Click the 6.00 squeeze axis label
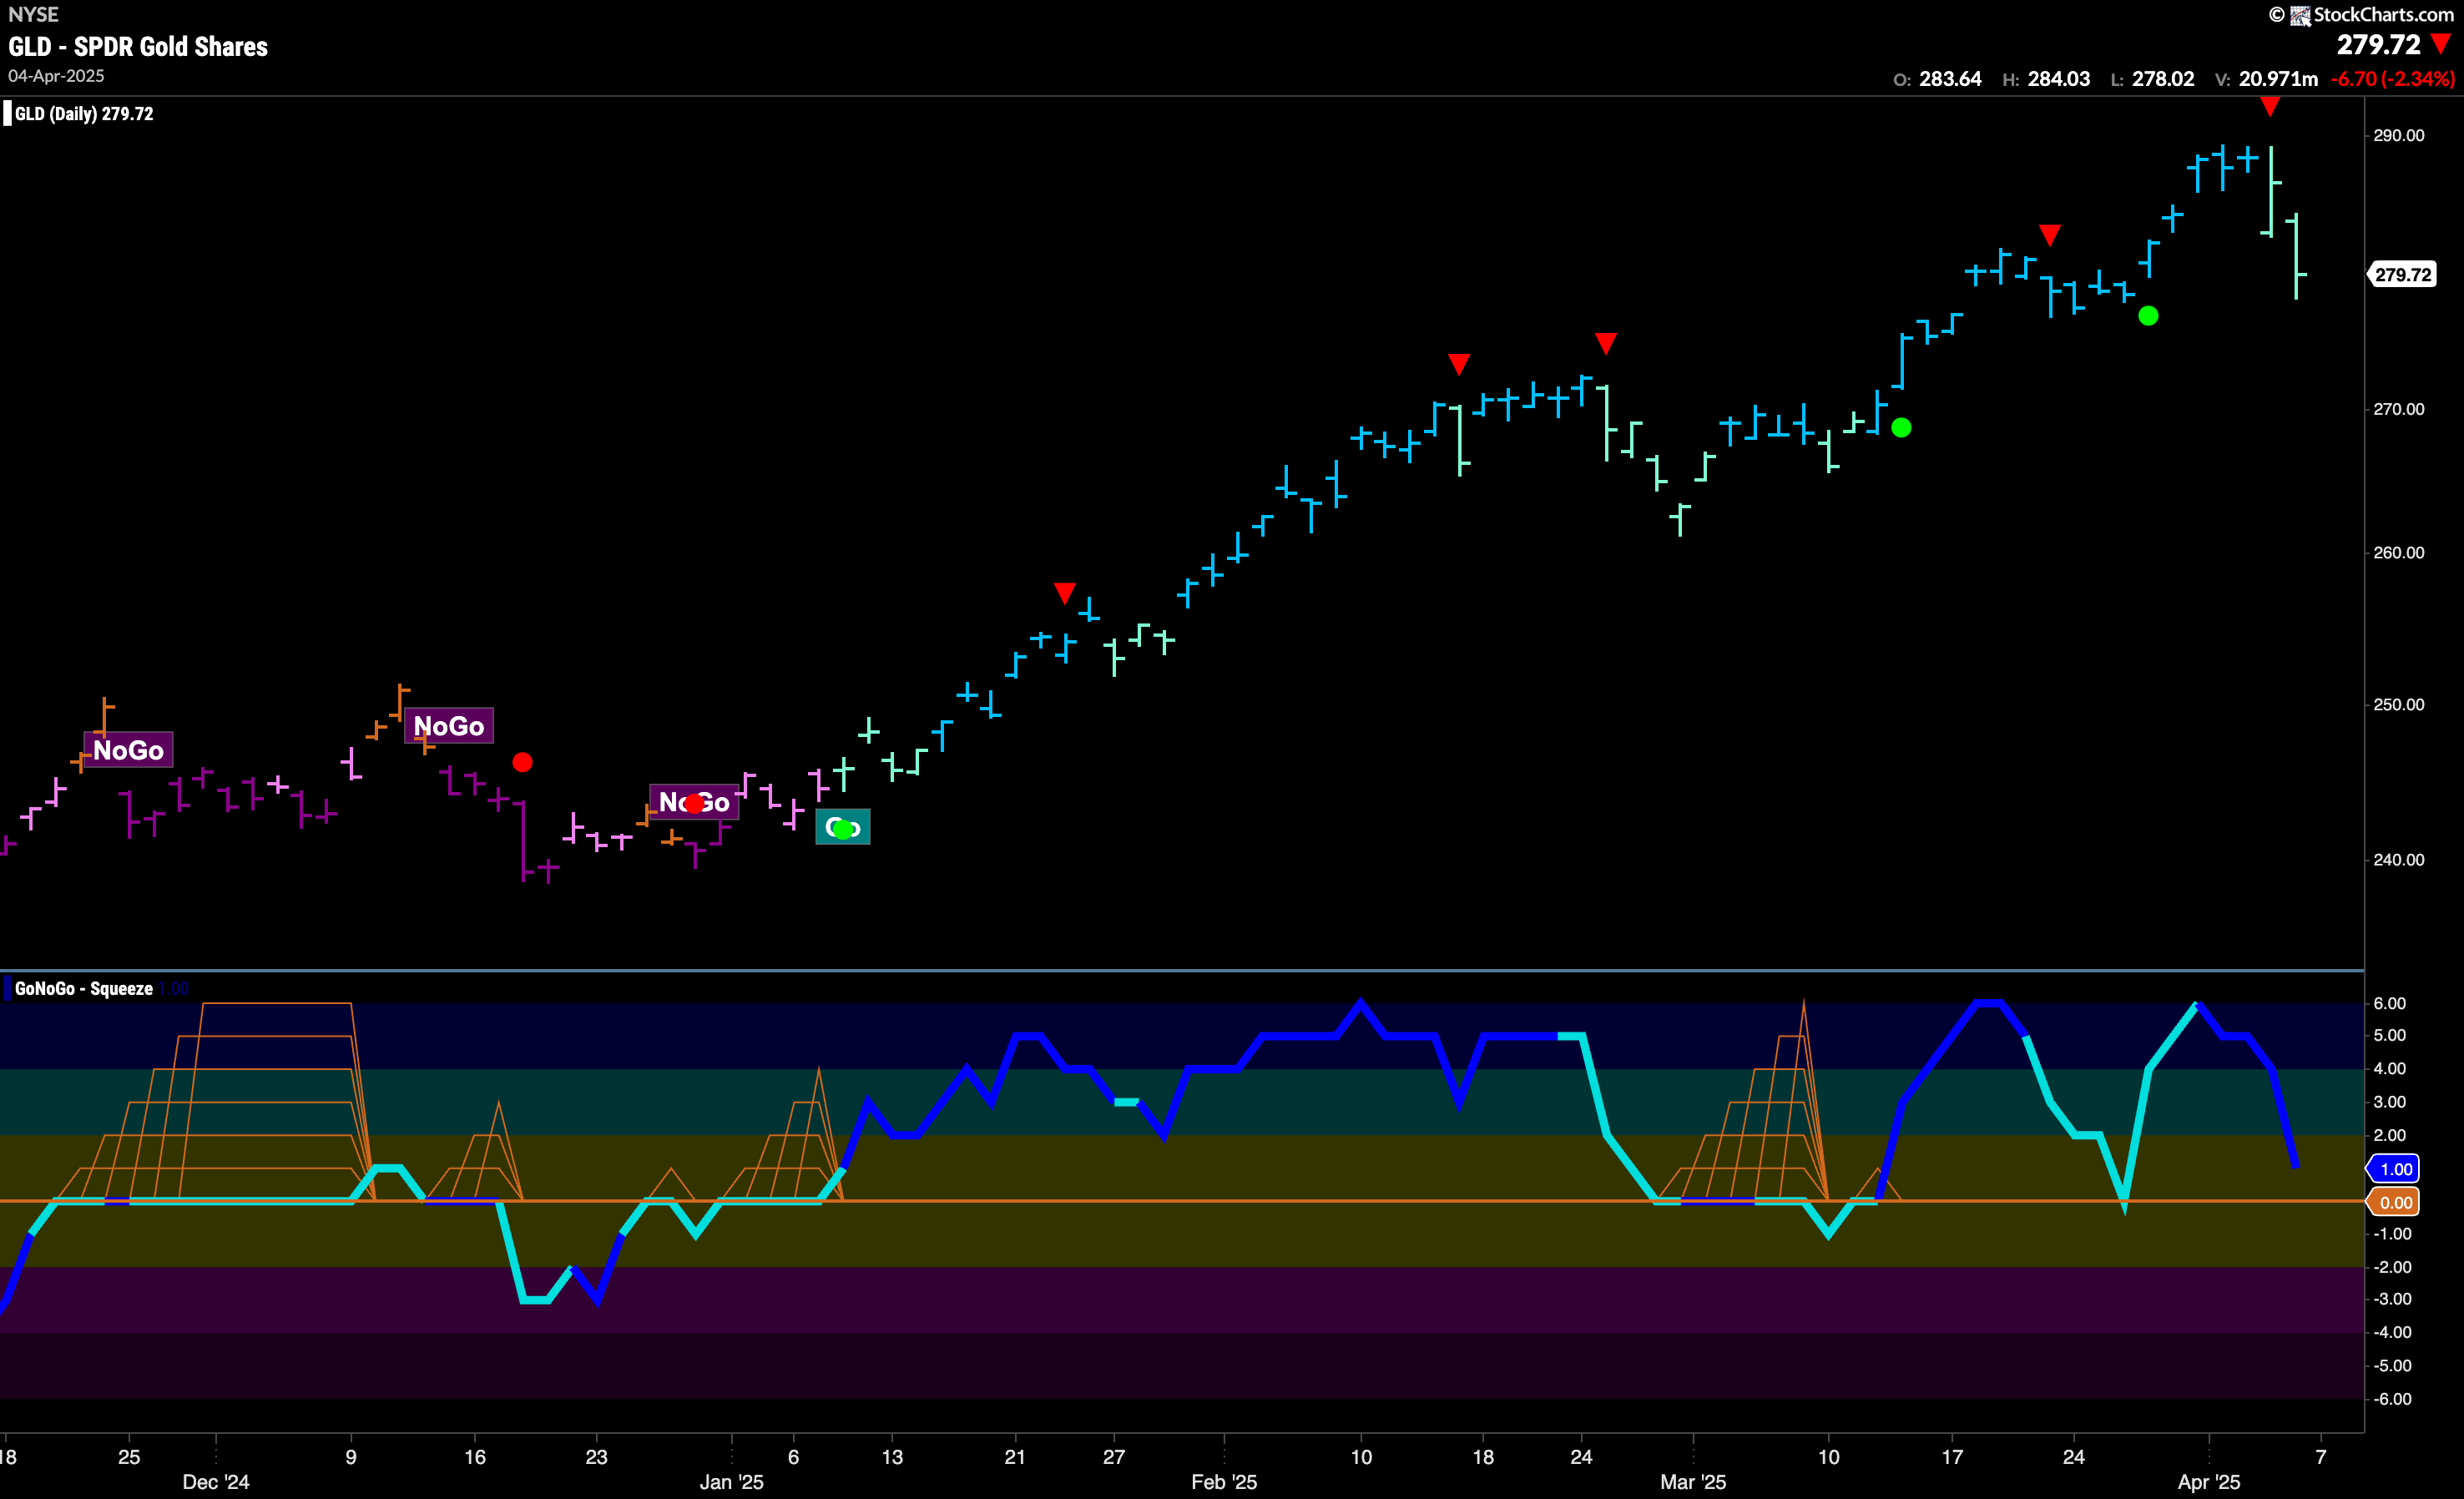This screenshot has width=2464, height=1499. (2390, 1004)
